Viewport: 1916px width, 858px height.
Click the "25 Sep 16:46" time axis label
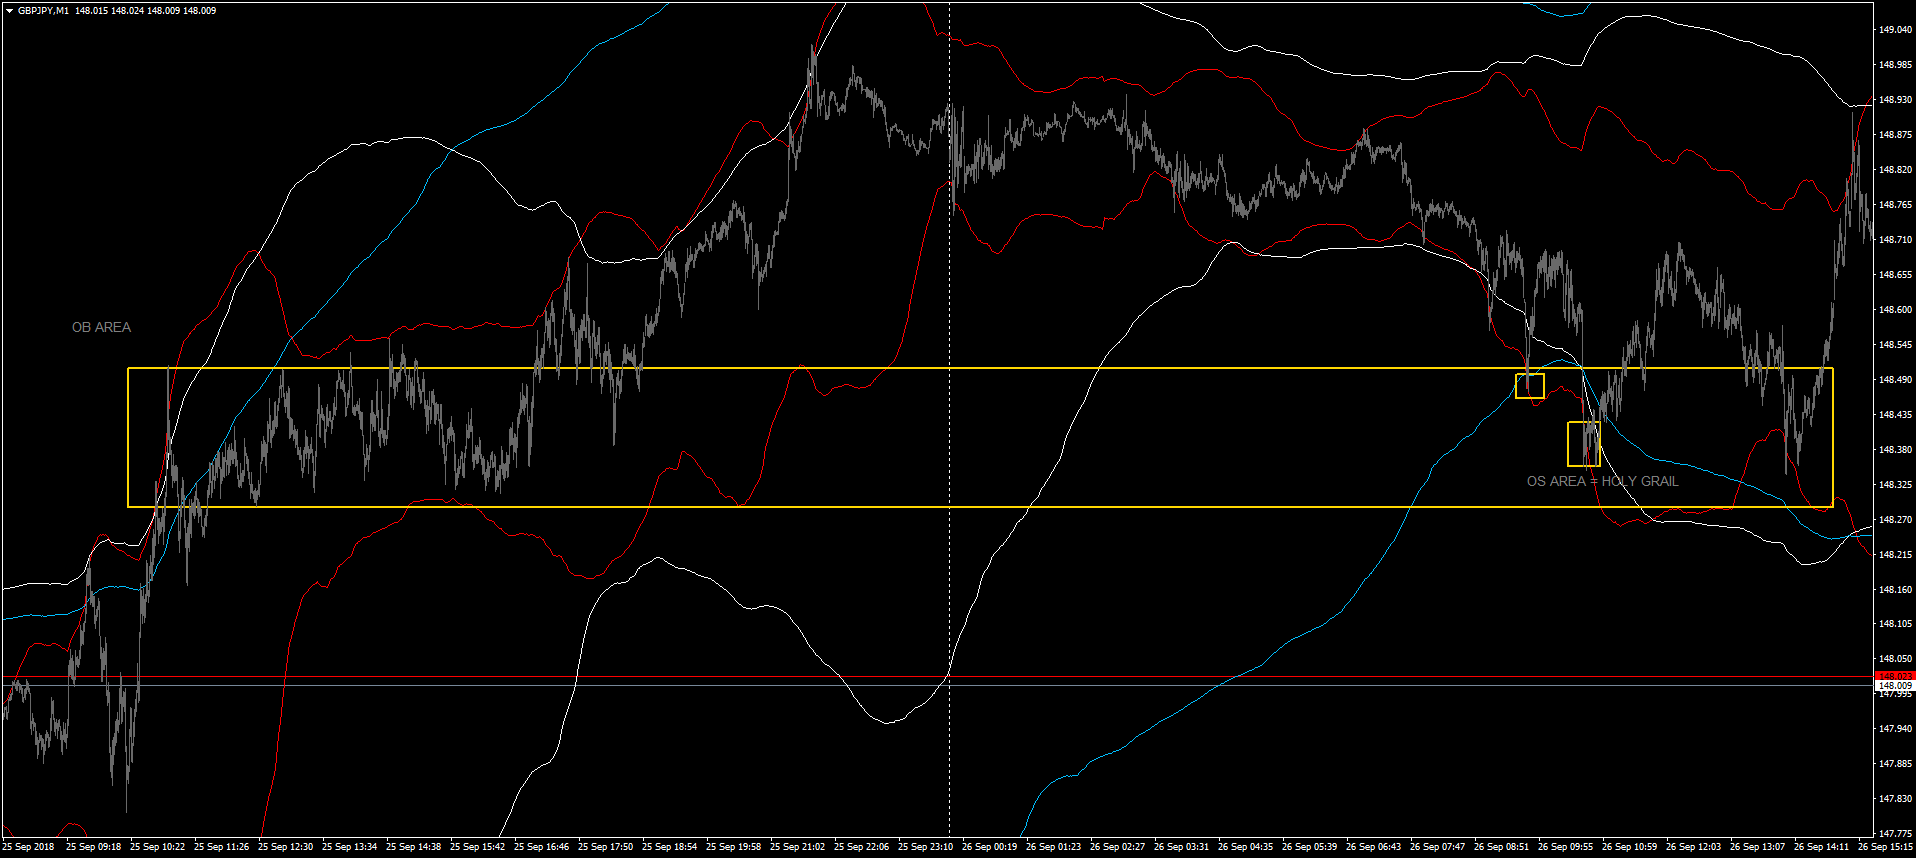pos(541,847)
